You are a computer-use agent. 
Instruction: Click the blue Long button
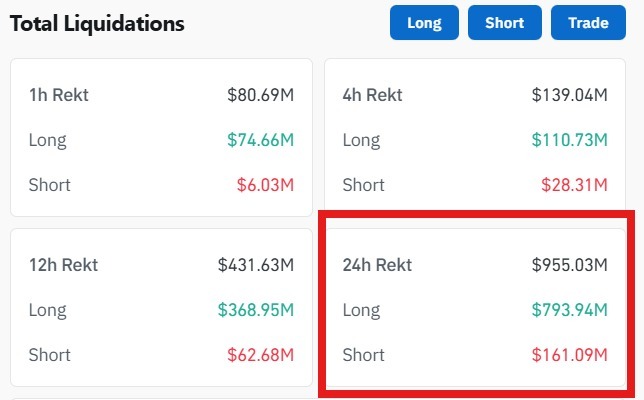[x=424, y=22]
